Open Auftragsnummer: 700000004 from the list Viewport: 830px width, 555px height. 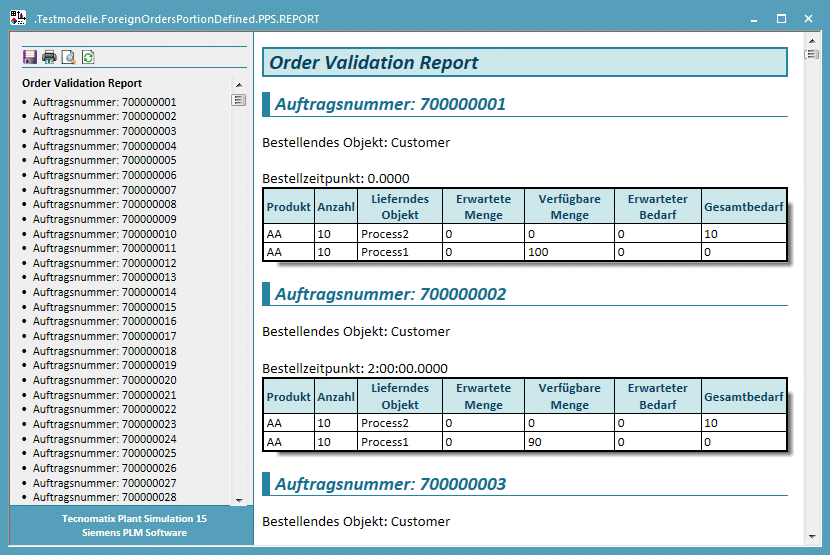(x=104, y=146)
